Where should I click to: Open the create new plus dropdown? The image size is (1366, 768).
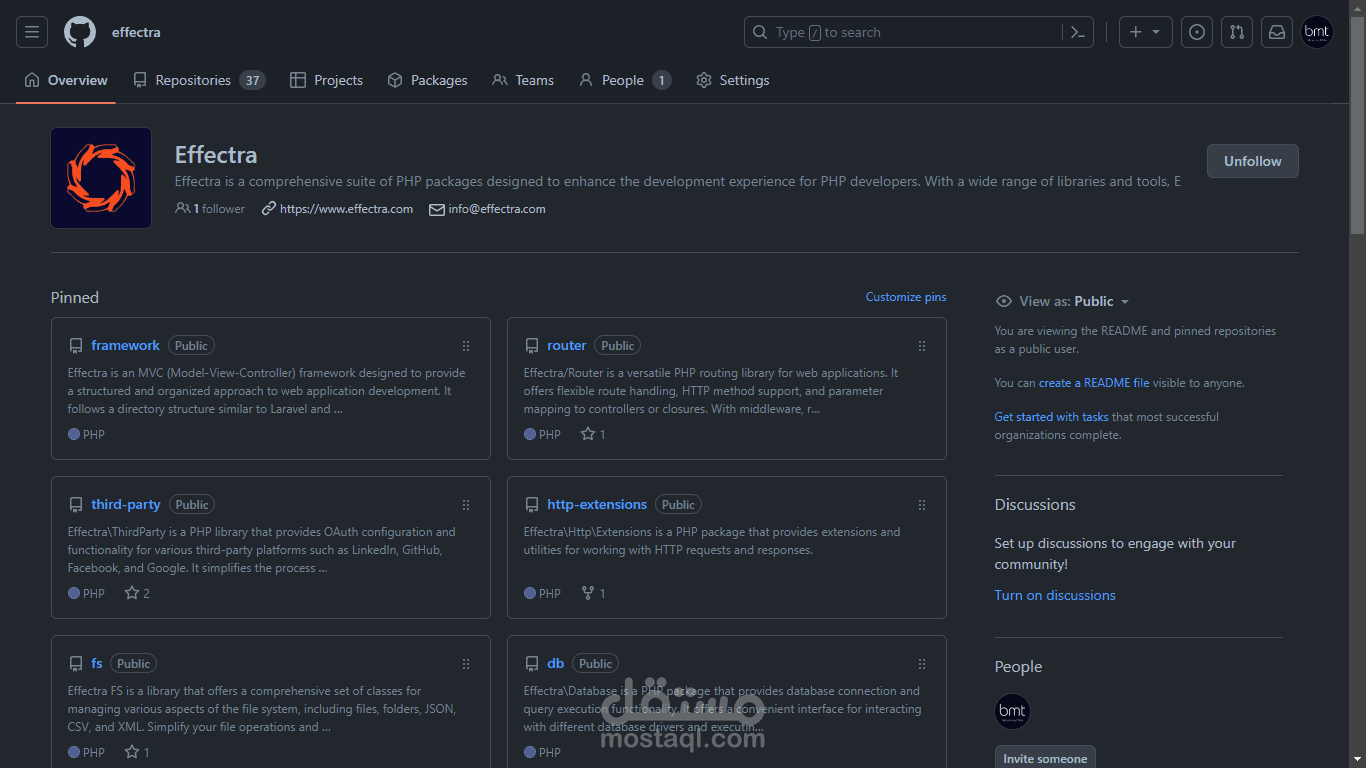(1145, 32)
